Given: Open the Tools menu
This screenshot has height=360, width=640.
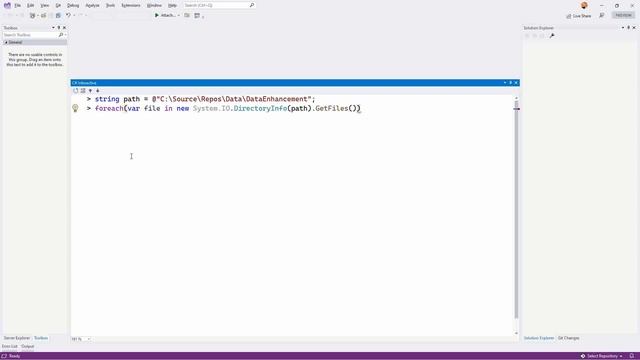Looking at the screenshot, I should [x=111, y=5].
